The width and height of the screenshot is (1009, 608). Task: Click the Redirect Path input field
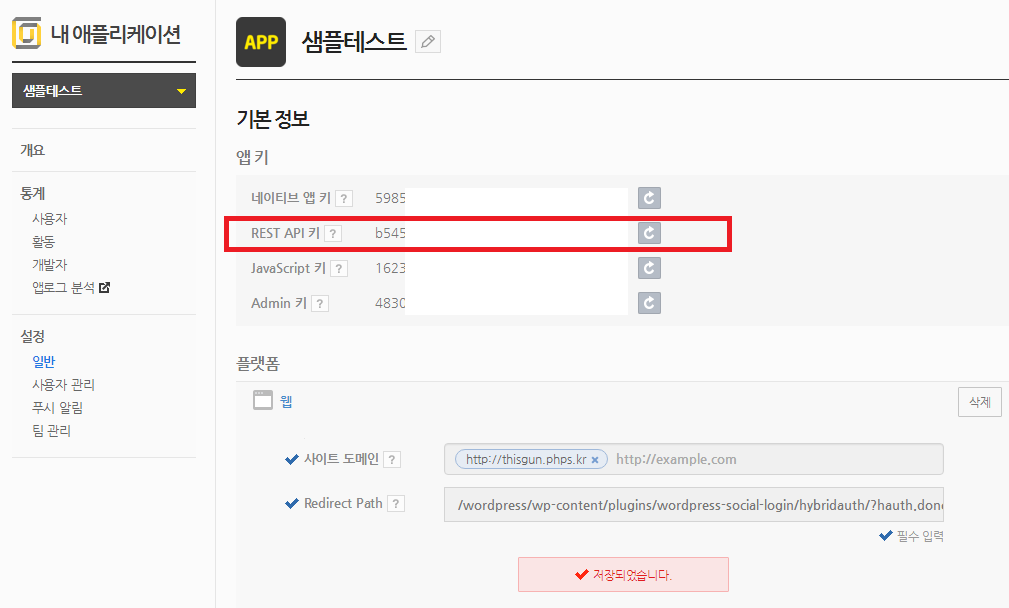[x=694, y=504]
